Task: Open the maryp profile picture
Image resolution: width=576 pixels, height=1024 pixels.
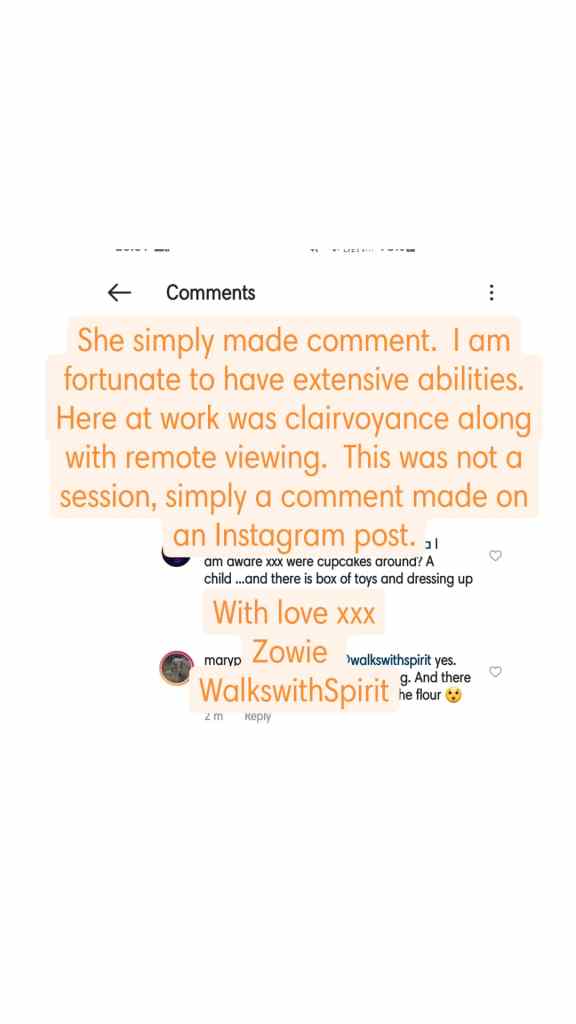Action: (176, 667)
